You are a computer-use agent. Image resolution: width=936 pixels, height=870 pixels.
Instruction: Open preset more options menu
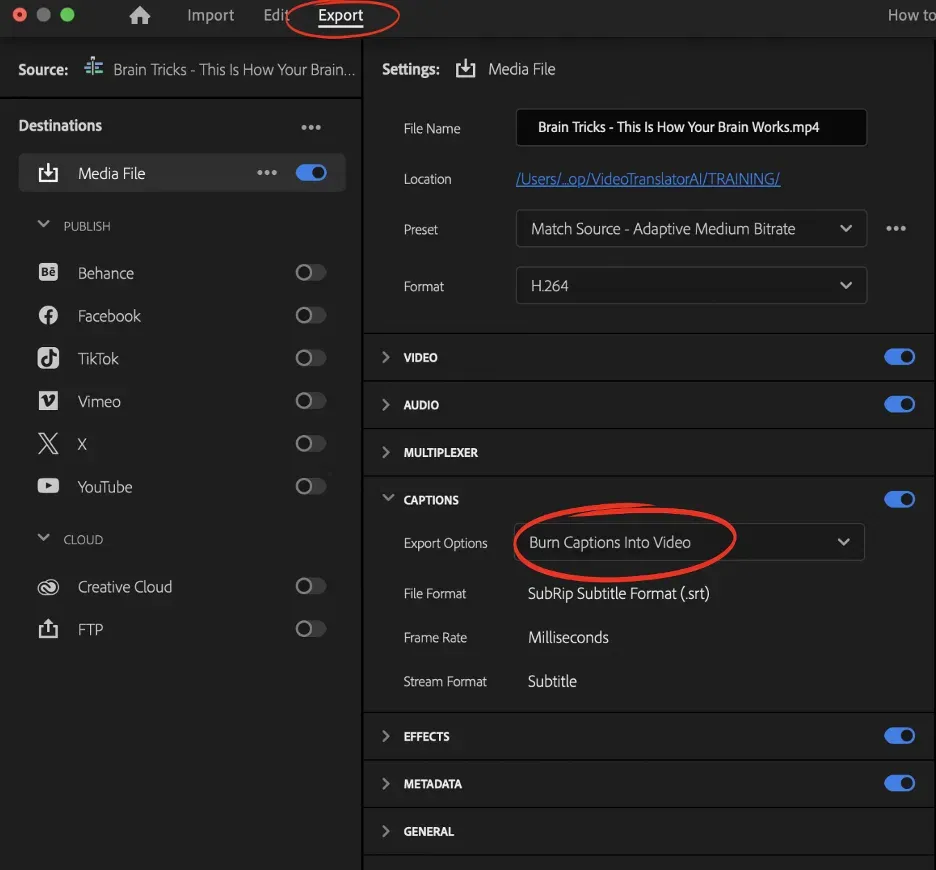pos(895,228)
